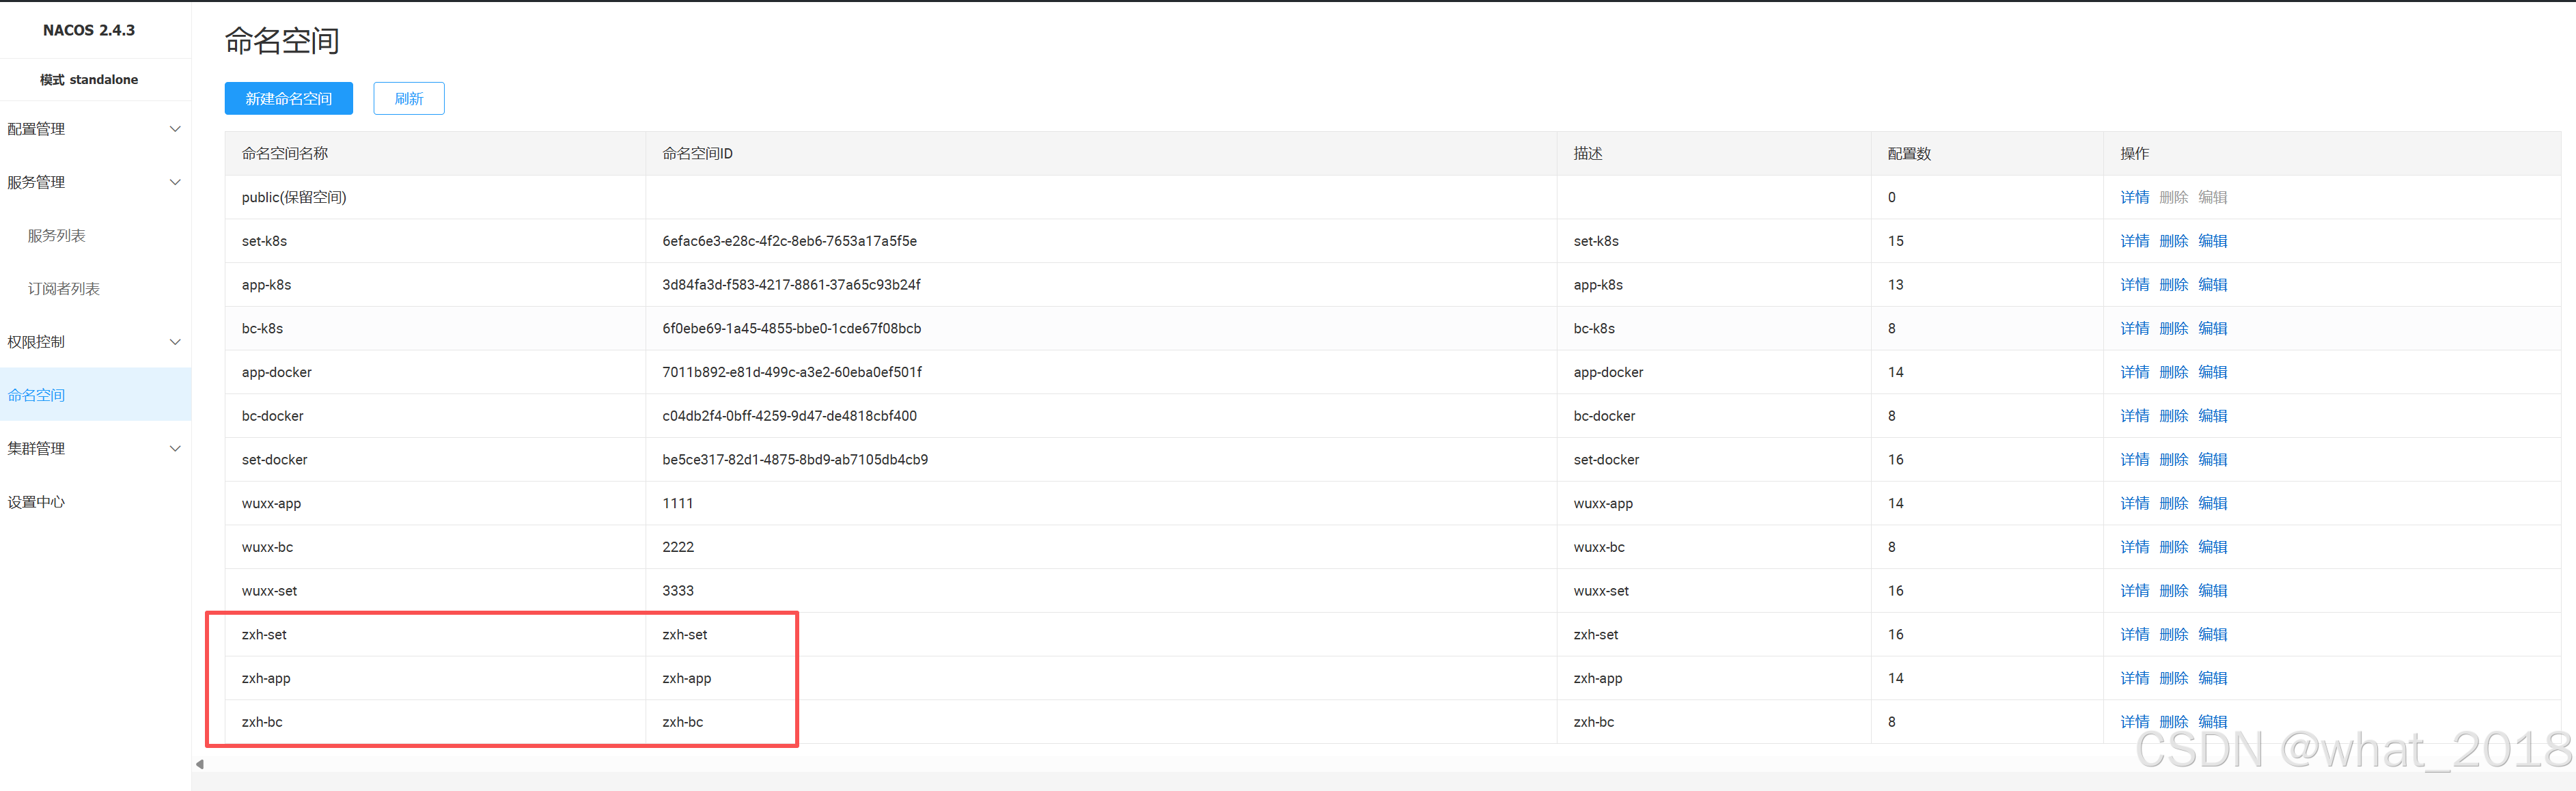Viewport: 2576px width, 791px height.
Task: Open 订阅者列表 in the sidebar
Action: [63, 289]
